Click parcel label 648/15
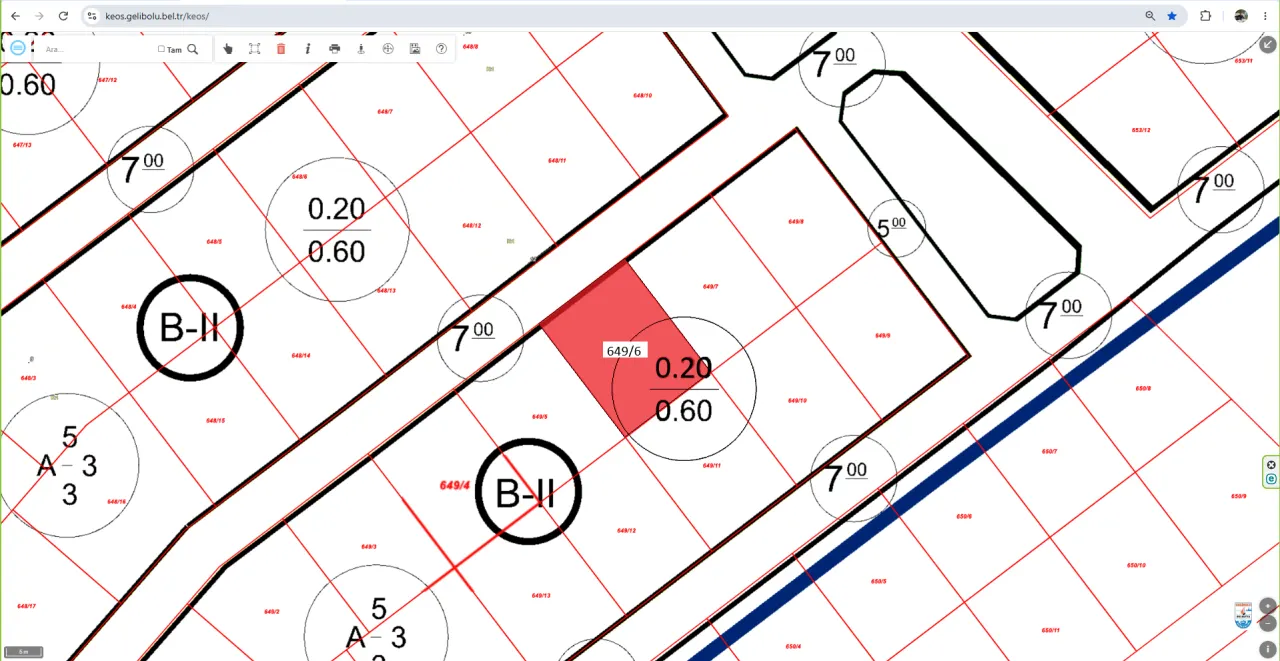This screenshot has height=661, width=1280. tap(215, 421)
